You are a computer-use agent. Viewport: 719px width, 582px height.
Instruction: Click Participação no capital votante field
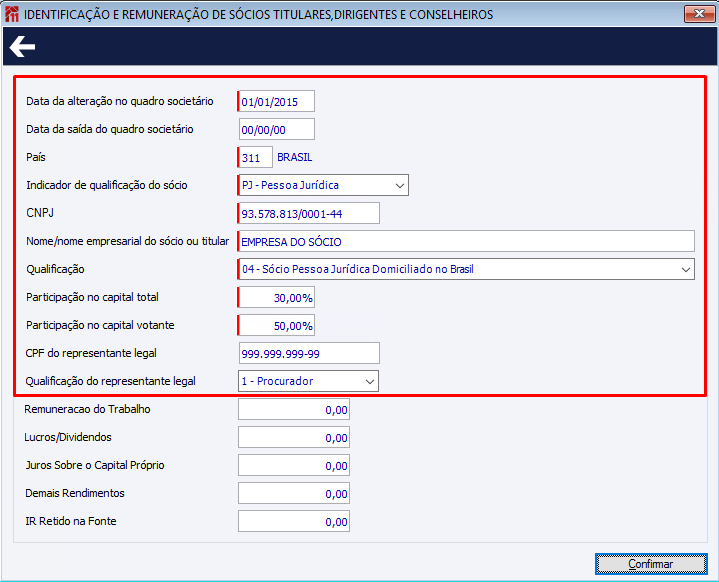pos(277,325)
